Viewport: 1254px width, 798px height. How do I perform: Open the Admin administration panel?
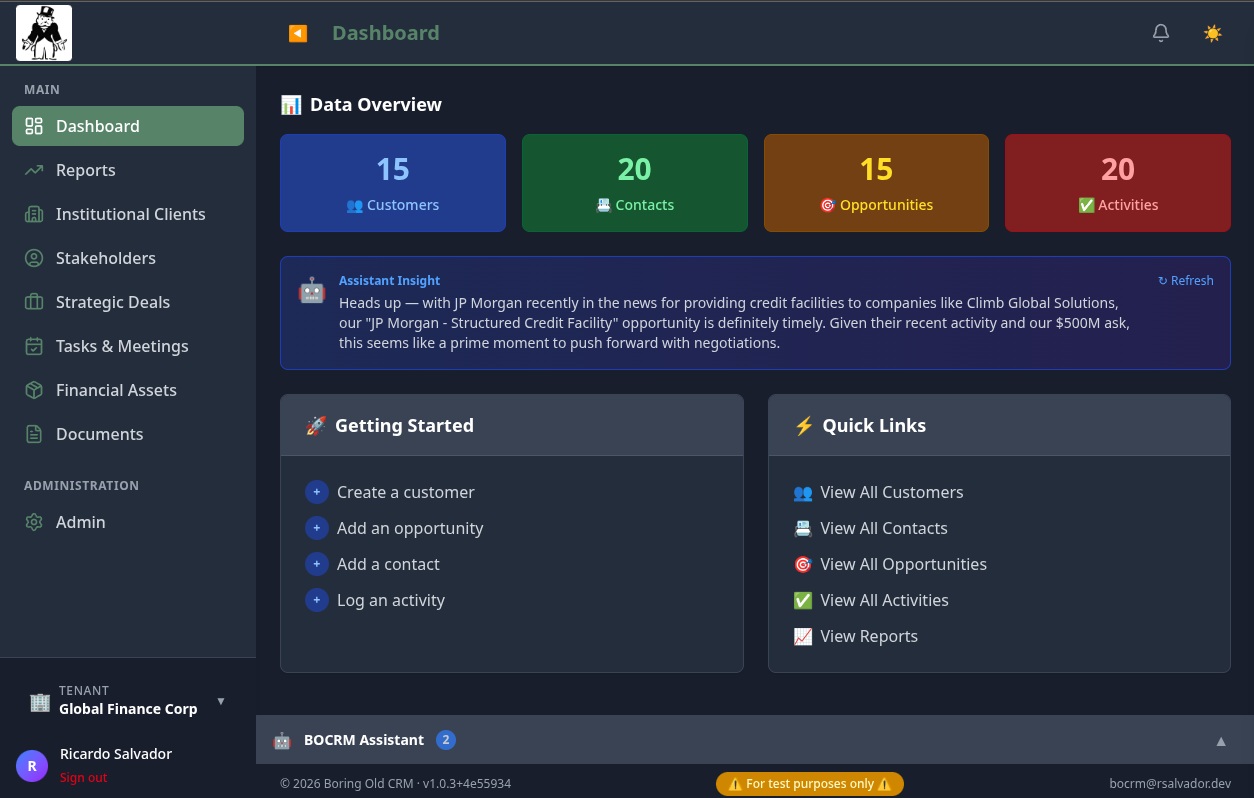pos(80,522)
